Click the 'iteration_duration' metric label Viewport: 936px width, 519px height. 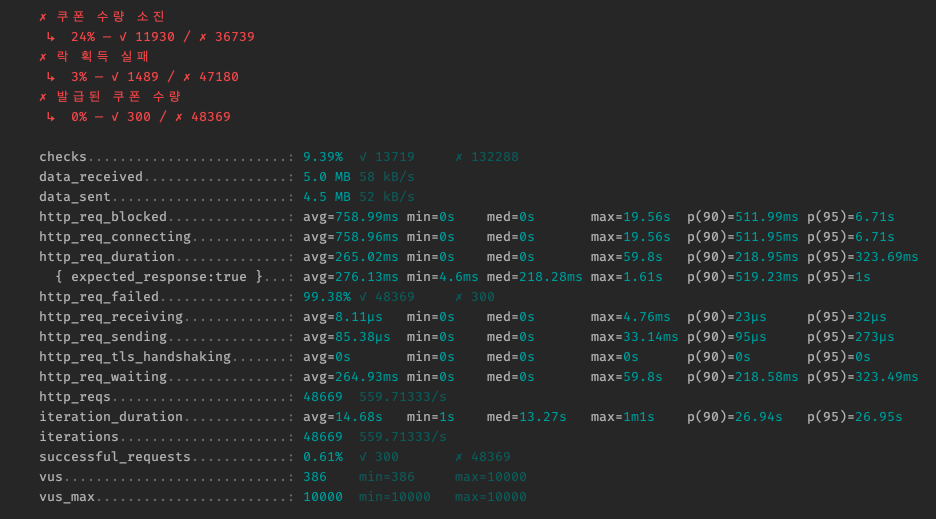tap(110, 417)
